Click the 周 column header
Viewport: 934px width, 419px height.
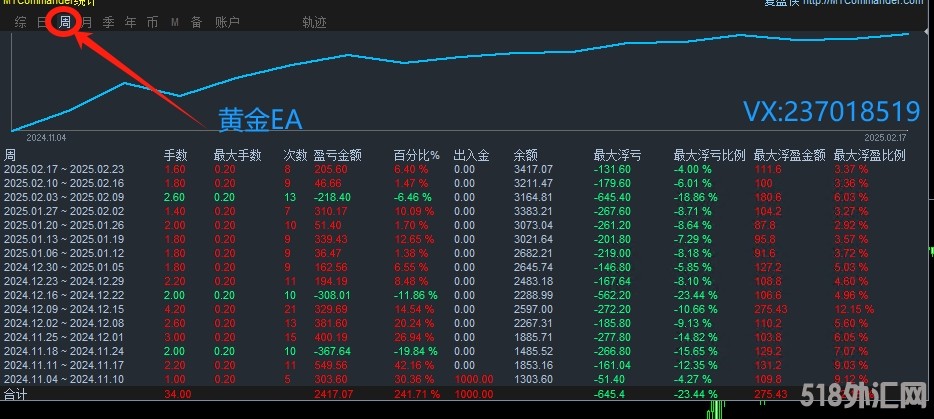click(10, 156)
